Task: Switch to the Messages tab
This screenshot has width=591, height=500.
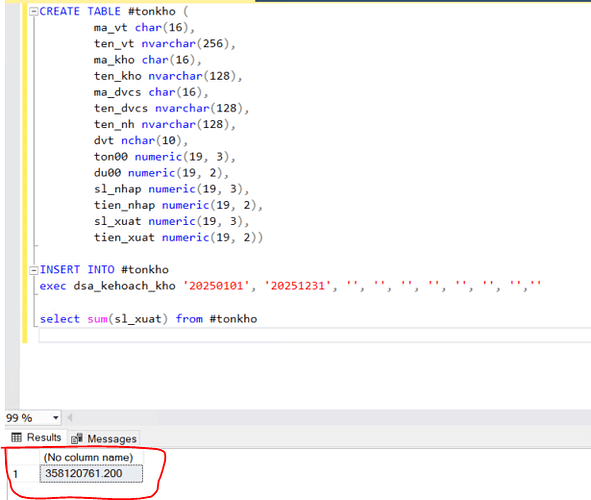Action: tap(104, 439)
